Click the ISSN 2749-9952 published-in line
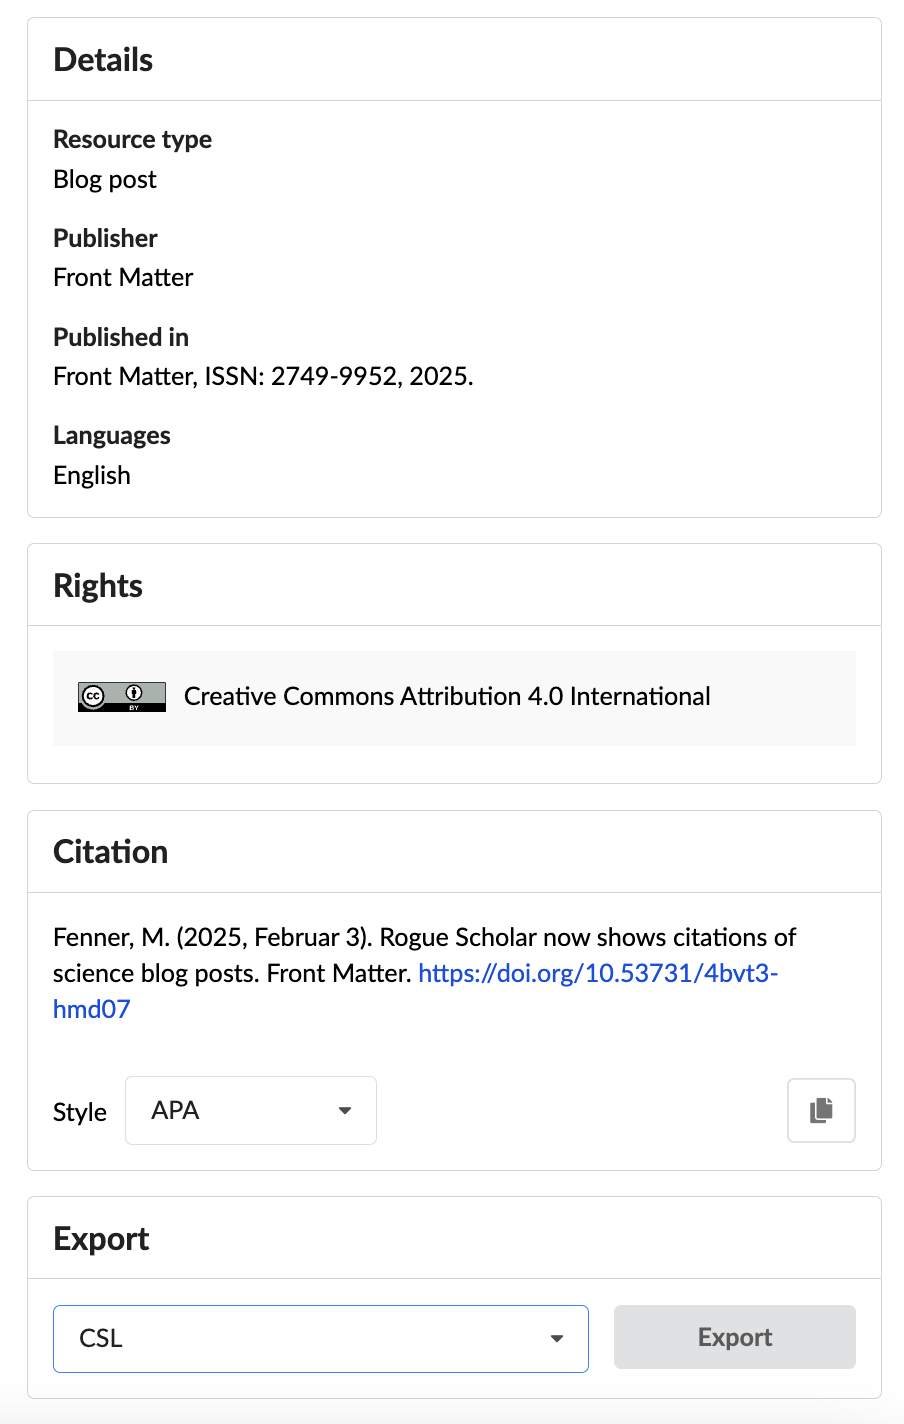Image resolution: width=904 pixels, height=1424 pixels. coord(263,376)
